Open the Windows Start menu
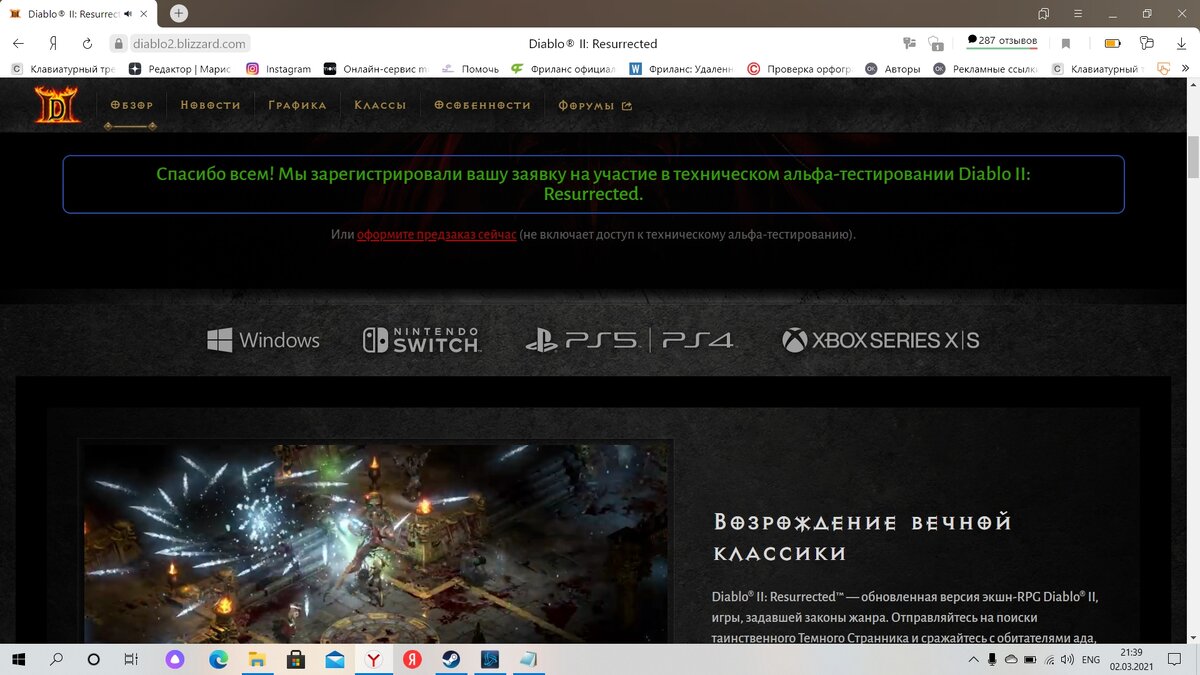 coord(19,660)
